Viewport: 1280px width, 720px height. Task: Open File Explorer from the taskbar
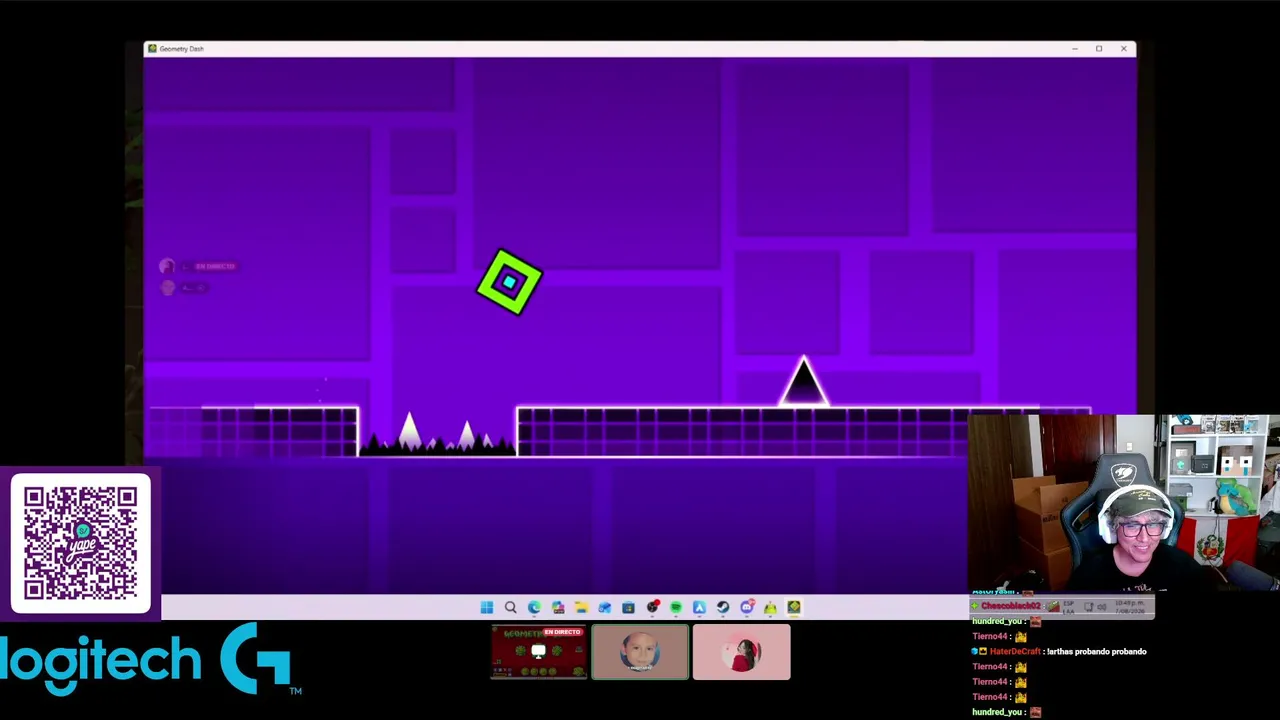pyautogui.click(x=581, y=607)
